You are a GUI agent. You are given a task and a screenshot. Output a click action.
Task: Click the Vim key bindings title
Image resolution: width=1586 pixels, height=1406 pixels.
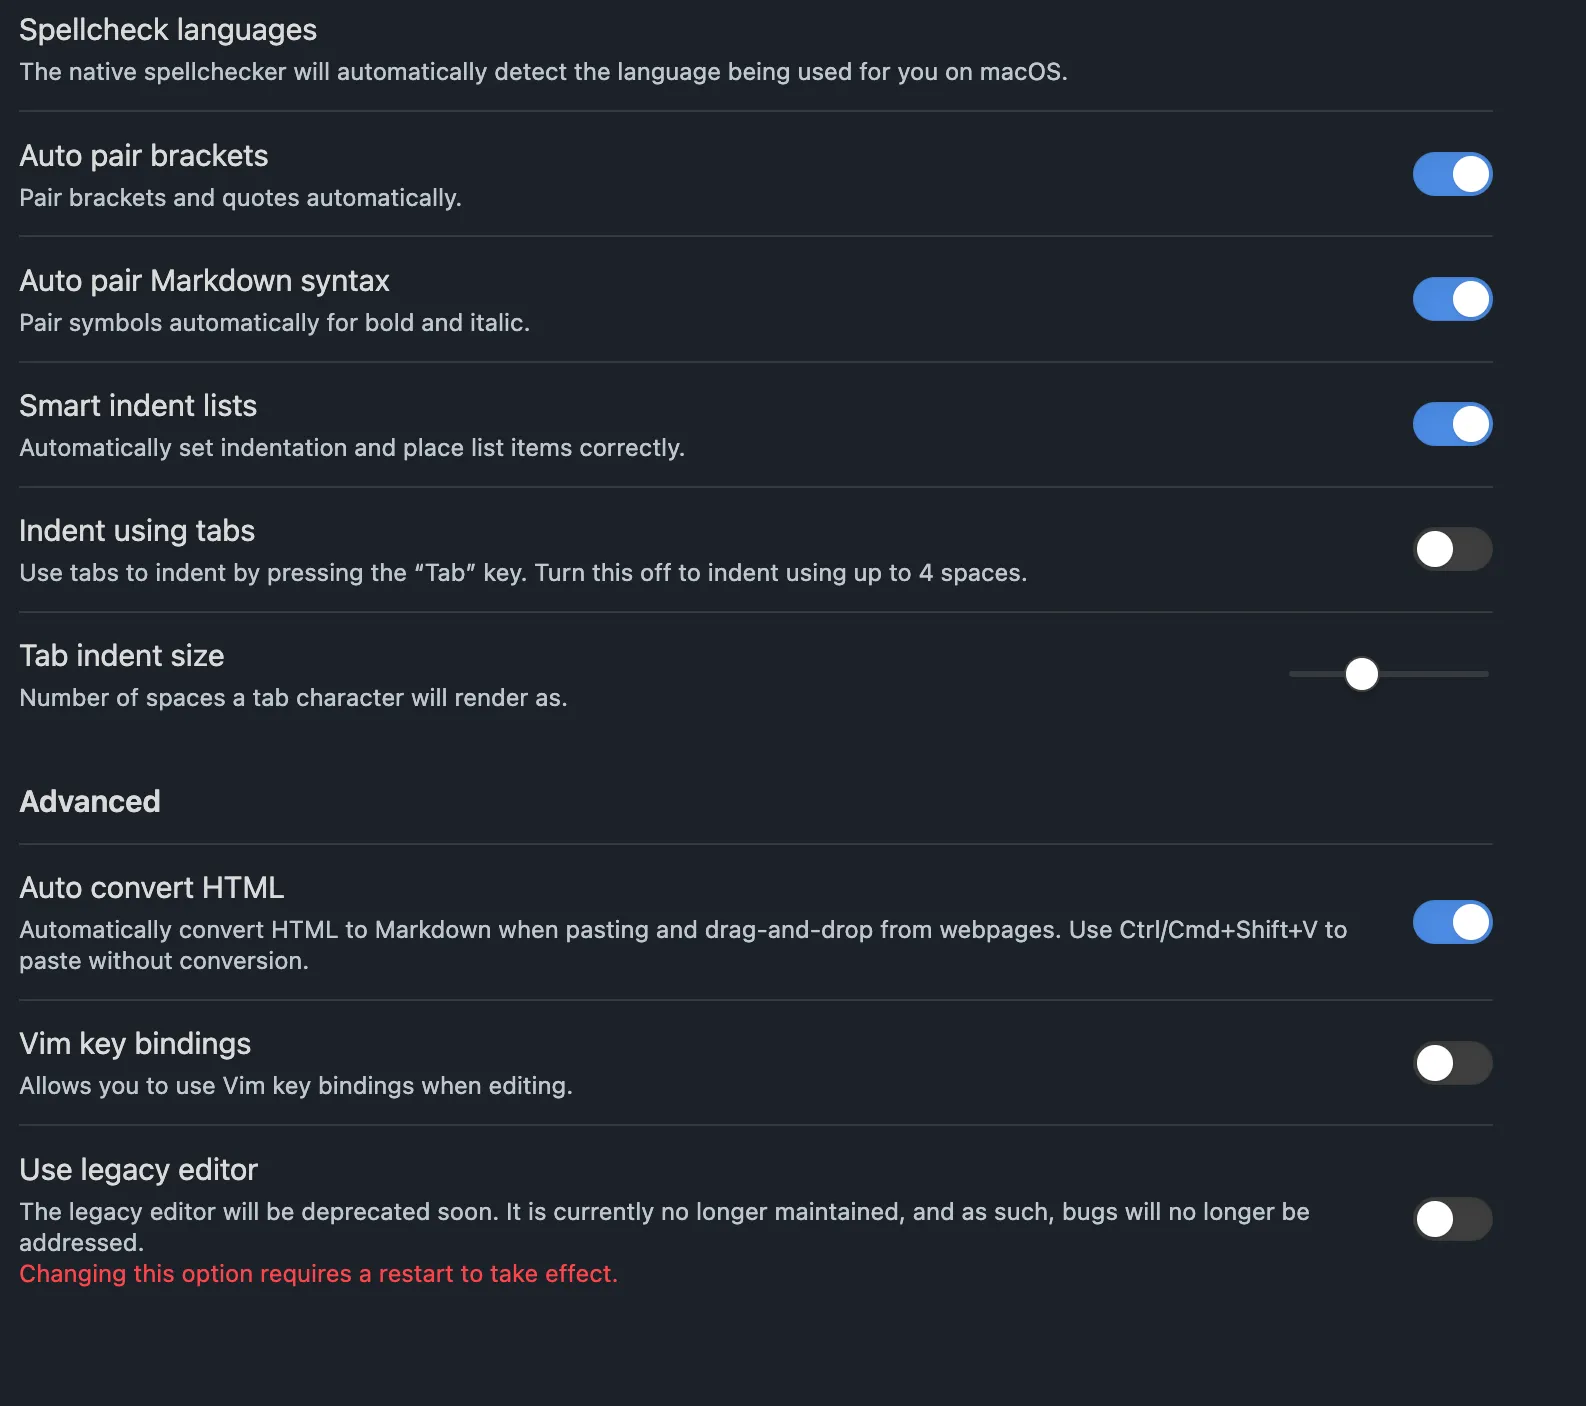pyautogui.click(x=135, y=1043)
